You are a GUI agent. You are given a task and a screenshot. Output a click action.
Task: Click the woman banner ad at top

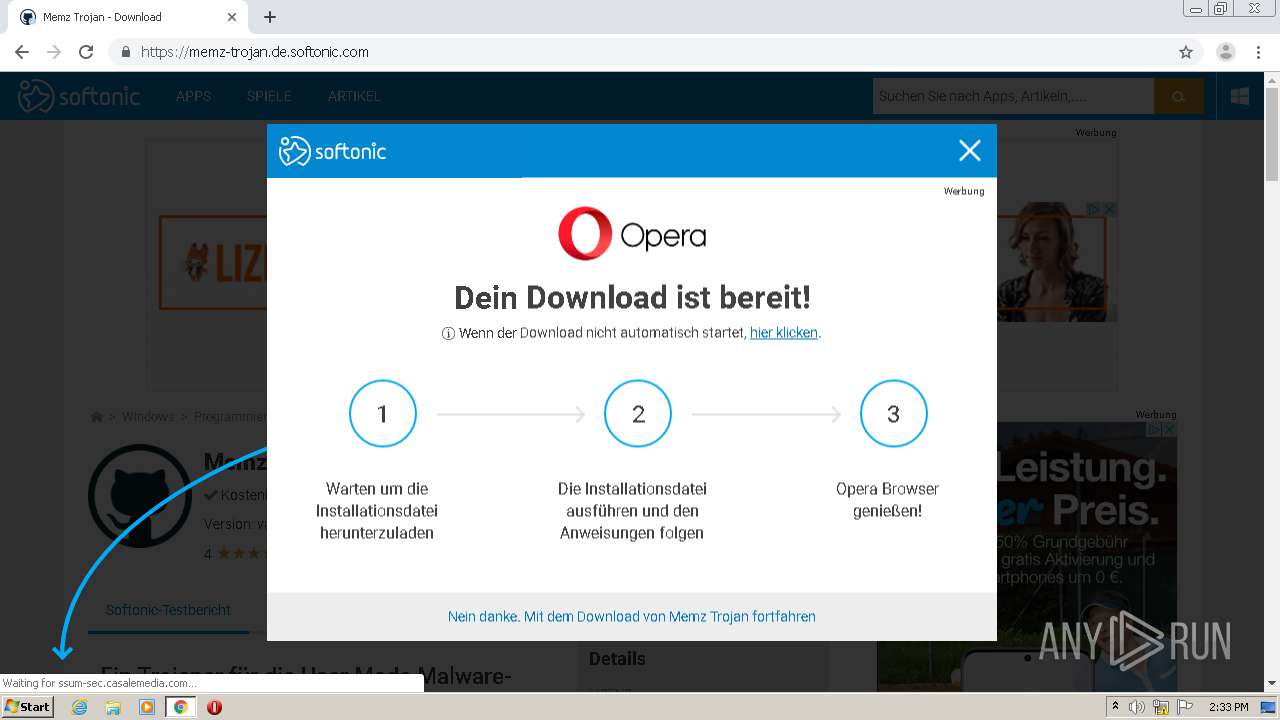pyautogui.click(x=1057, y=262)
